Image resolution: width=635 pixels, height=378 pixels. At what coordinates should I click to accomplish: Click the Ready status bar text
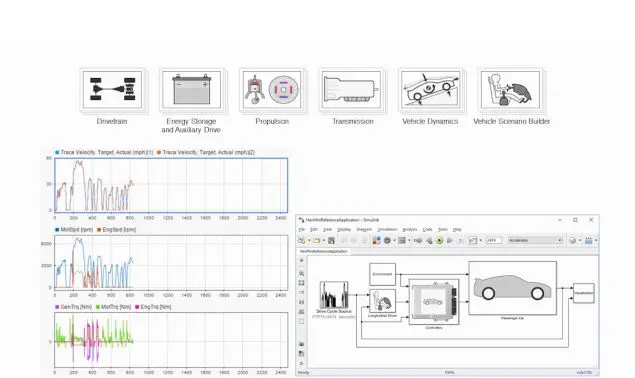(303, 372)
